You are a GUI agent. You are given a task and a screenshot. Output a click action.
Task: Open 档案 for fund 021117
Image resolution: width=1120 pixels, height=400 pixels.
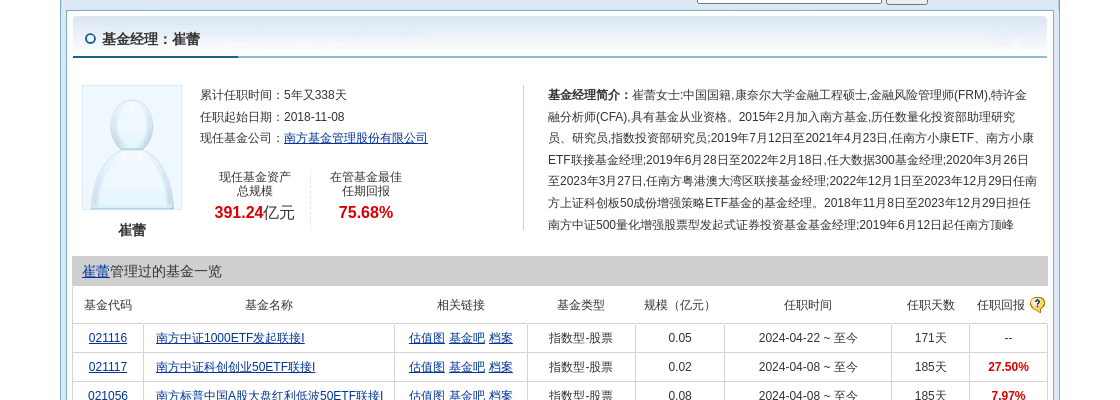click(501, 367)
